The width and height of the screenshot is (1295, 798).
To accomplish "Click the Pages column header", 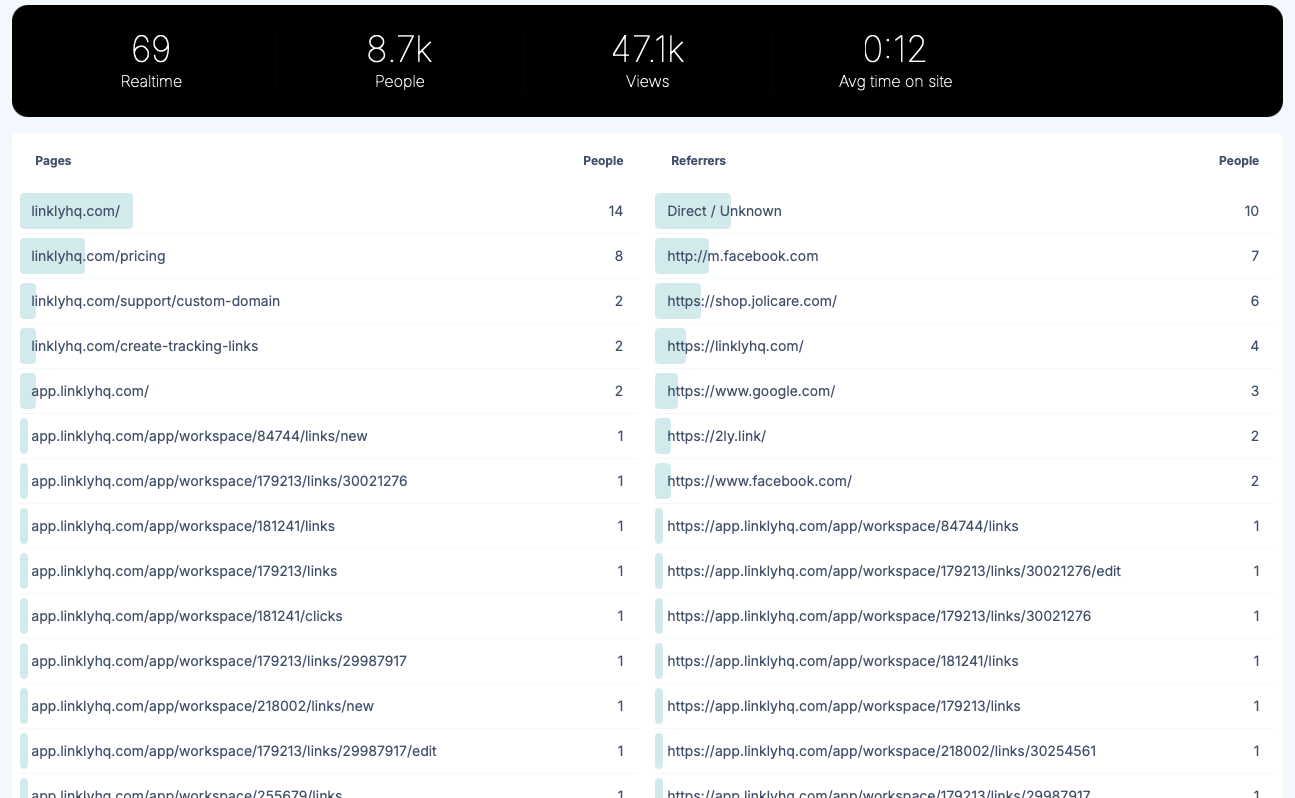I will [x=53, y=161].
